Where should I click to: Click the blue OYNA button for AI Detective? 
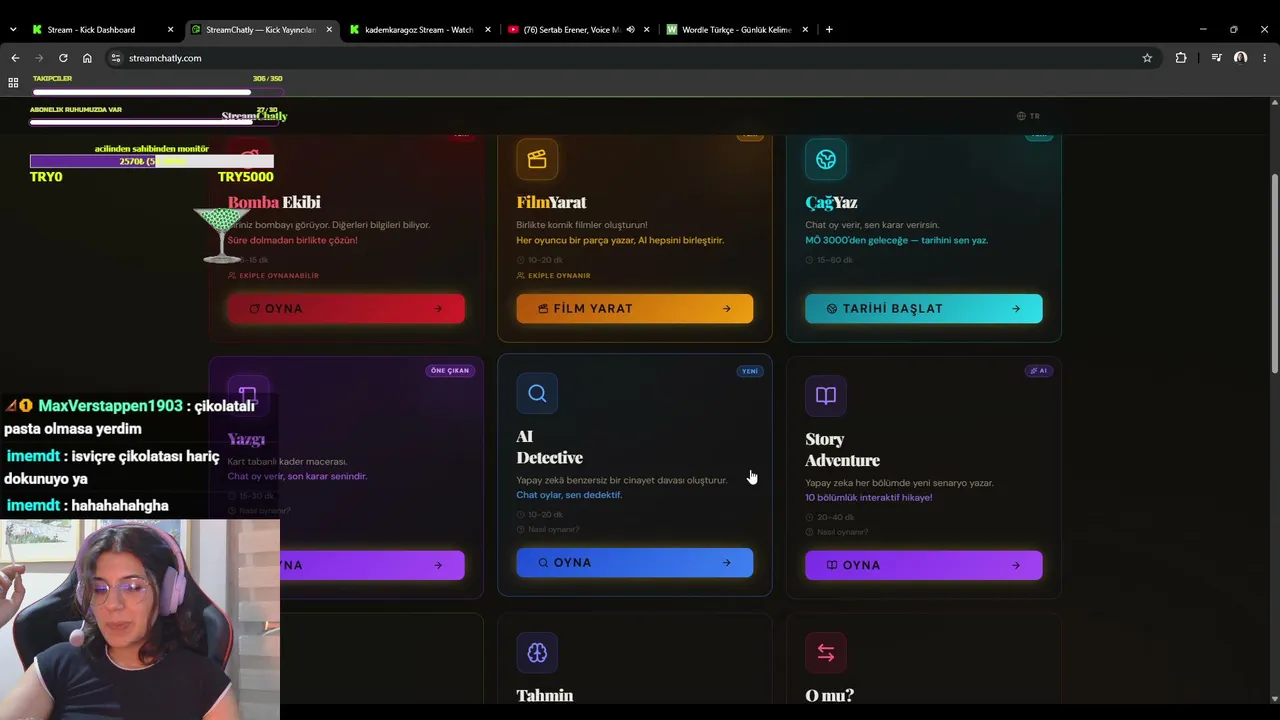point(635,563)
